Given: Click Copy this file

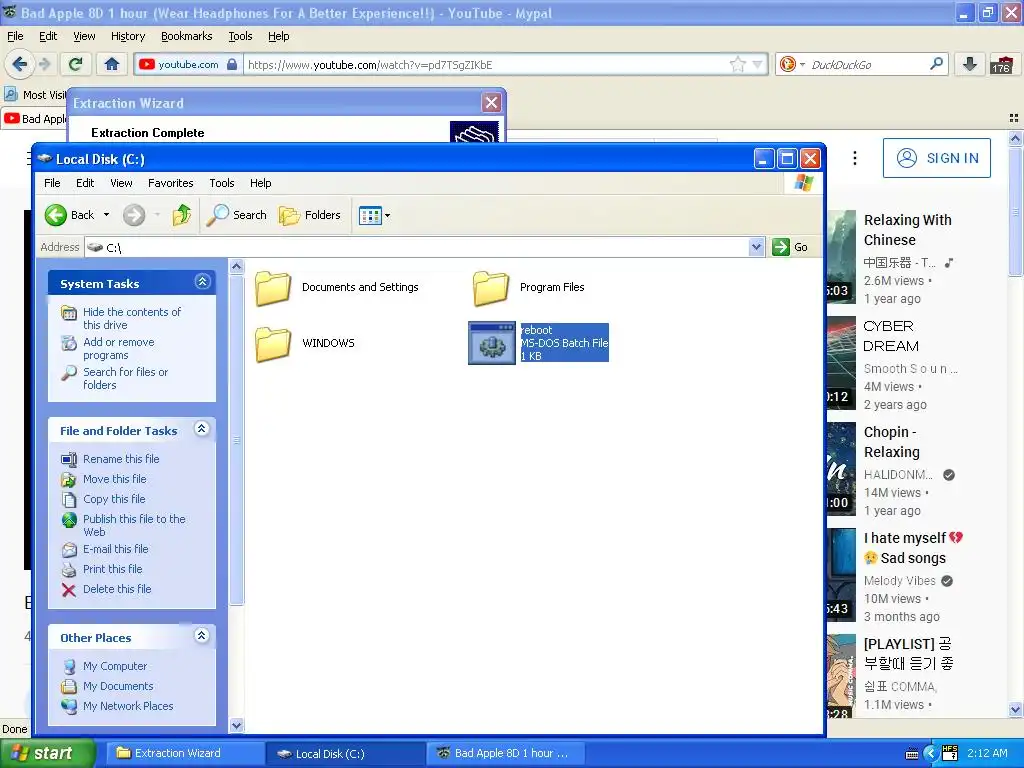Looking at the screenshot, I should 114,499.
